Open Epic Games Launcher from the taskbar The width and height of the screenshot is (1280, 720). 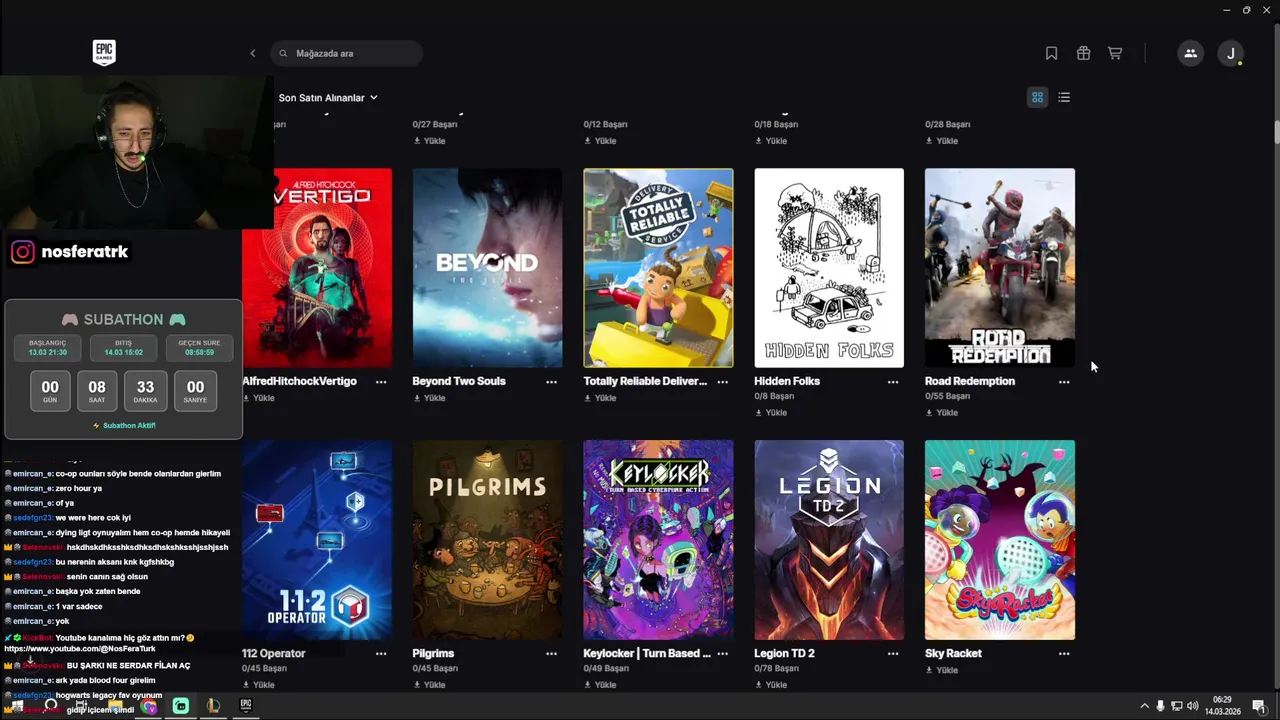point(245,705)
